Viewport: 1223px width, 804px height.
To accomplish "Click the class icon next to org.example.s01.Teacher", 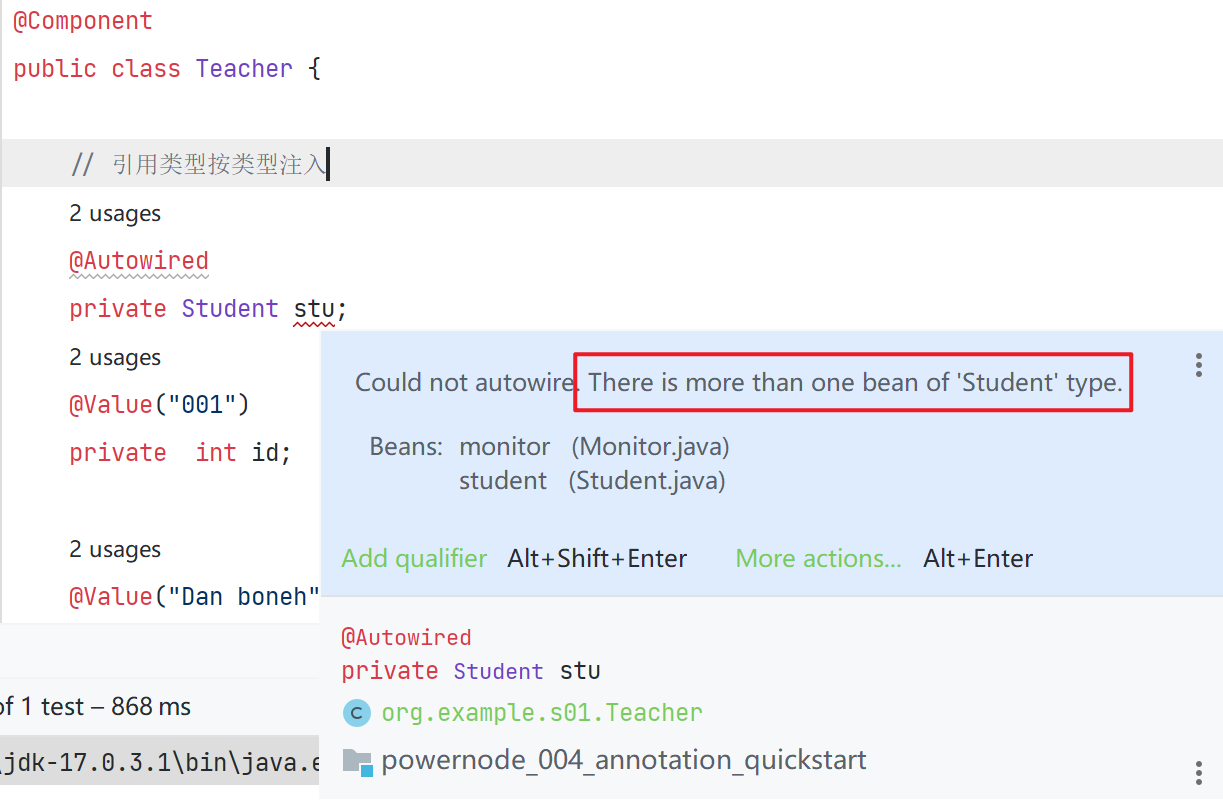I will [356, 713].
